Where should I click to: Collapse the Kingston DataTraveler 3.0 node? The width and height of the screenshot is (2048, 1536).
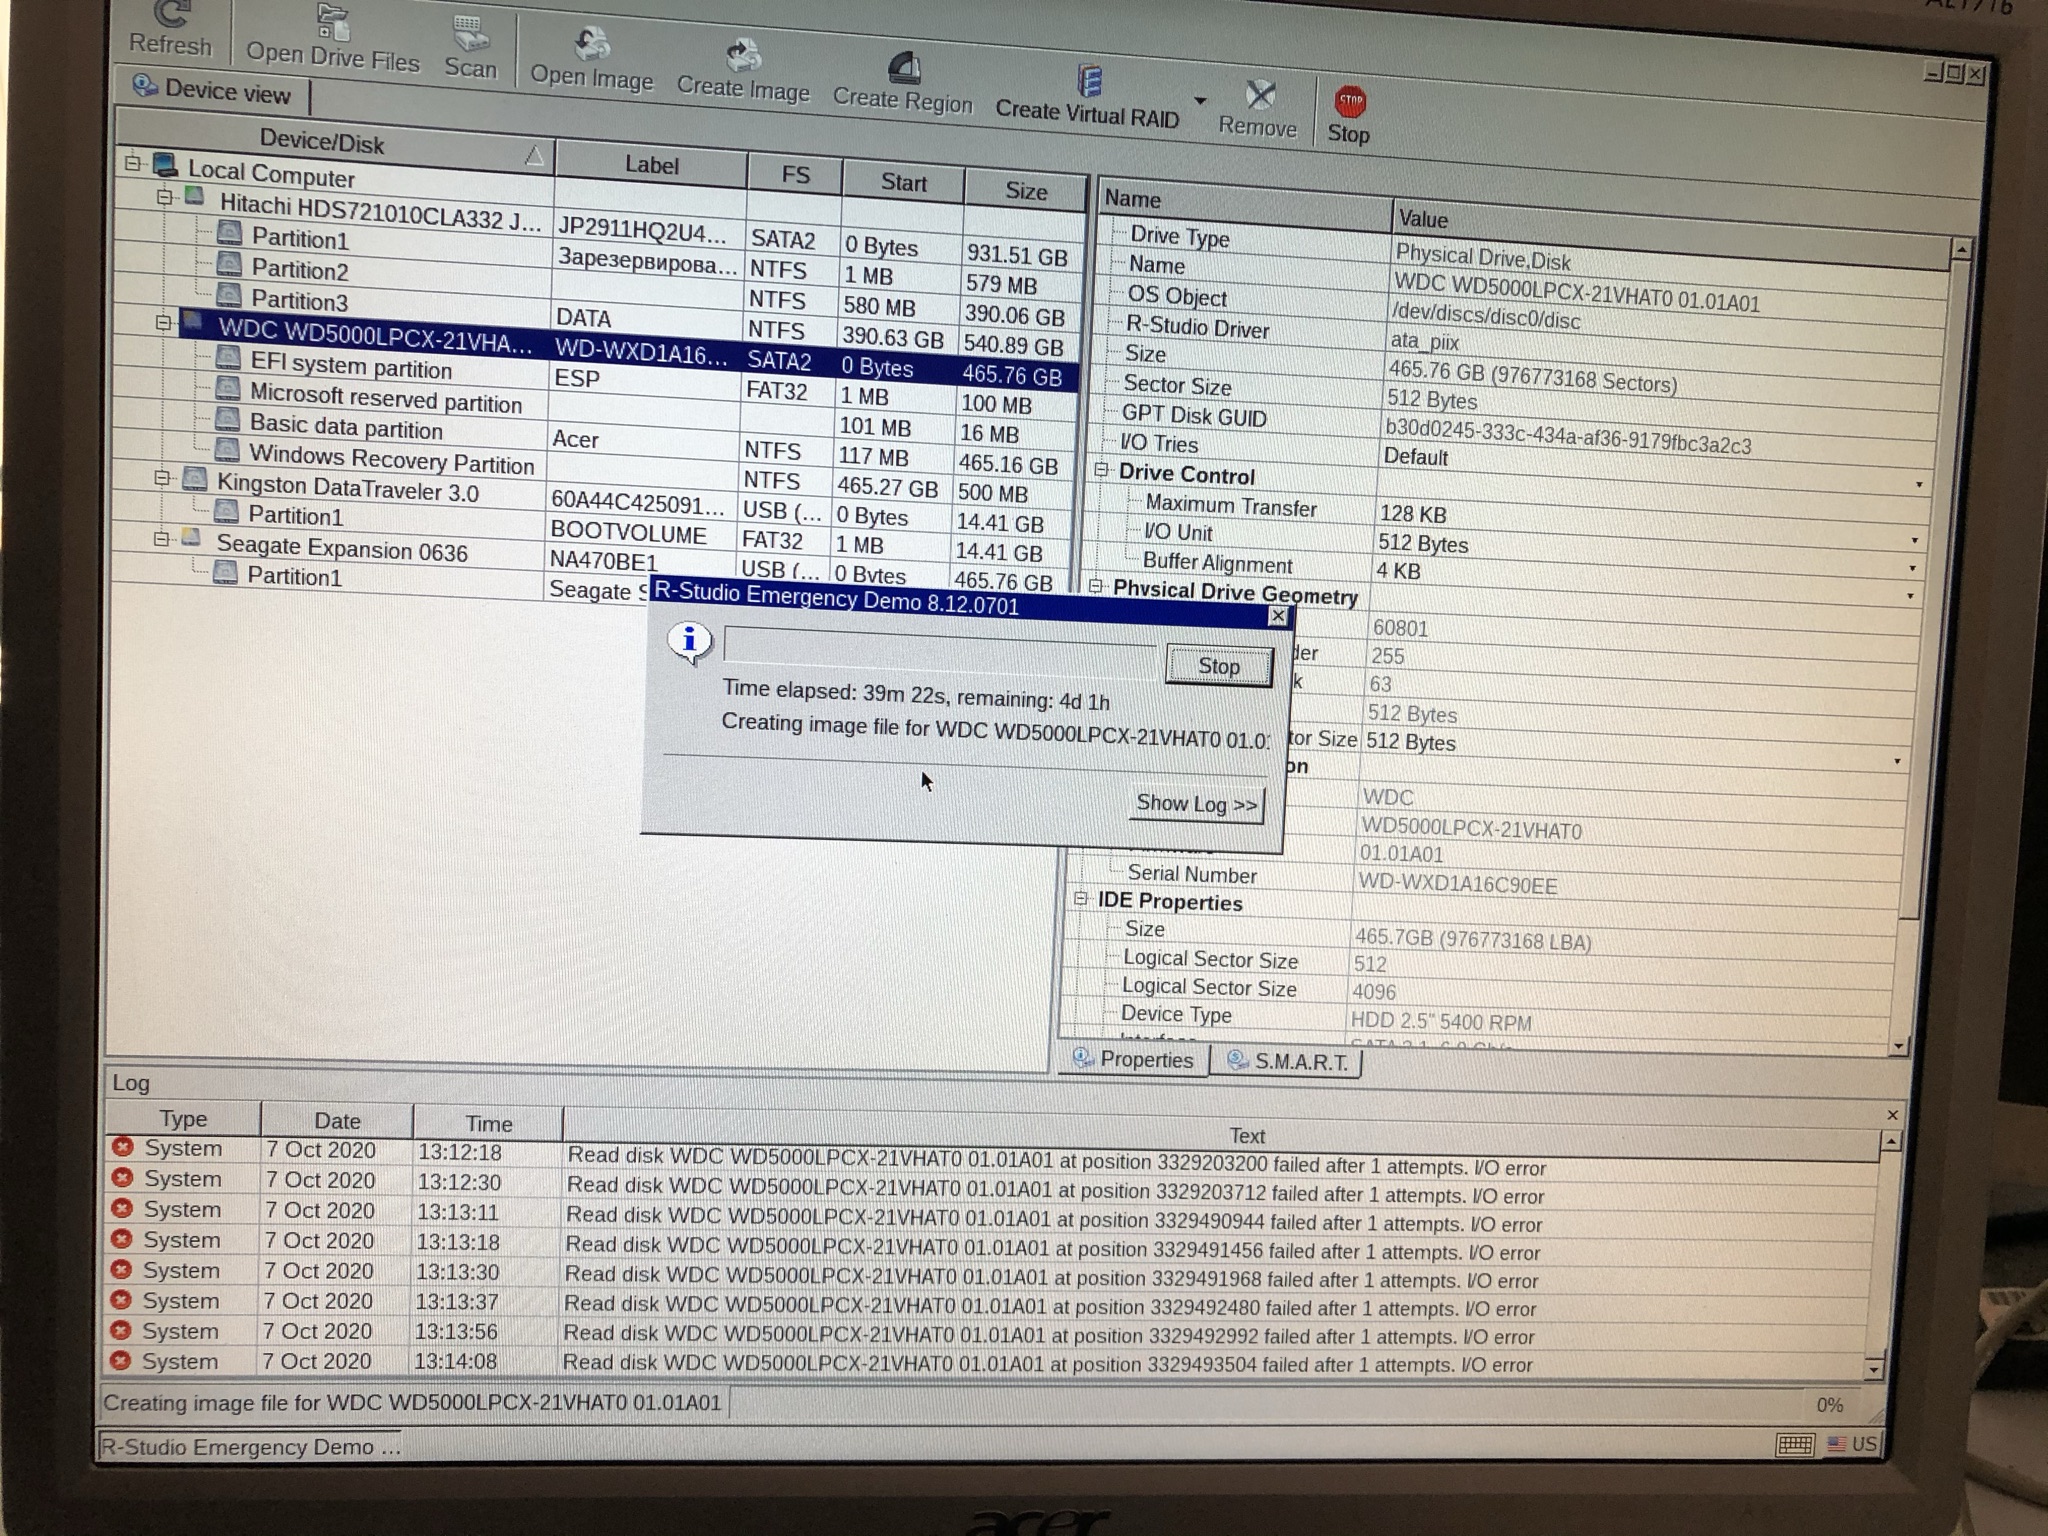click(161, 478)
